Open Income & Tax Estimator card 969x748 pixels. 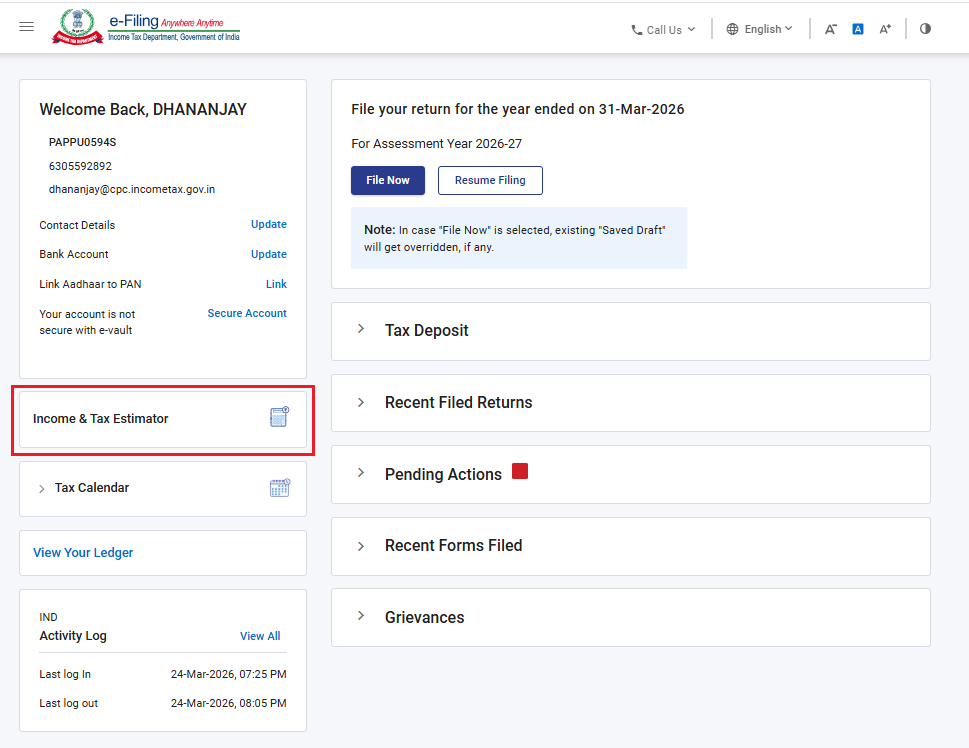coord(163,419)
